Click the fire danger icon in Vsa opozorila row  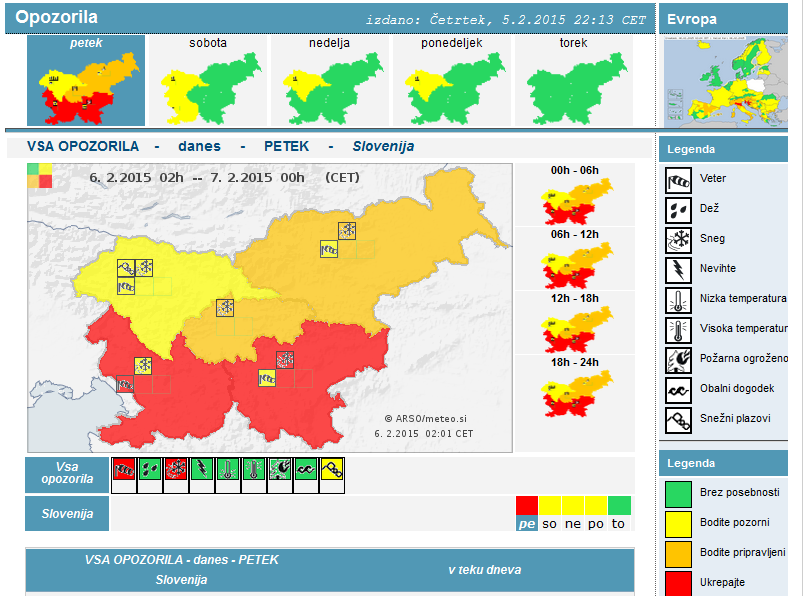coord(279,469)
